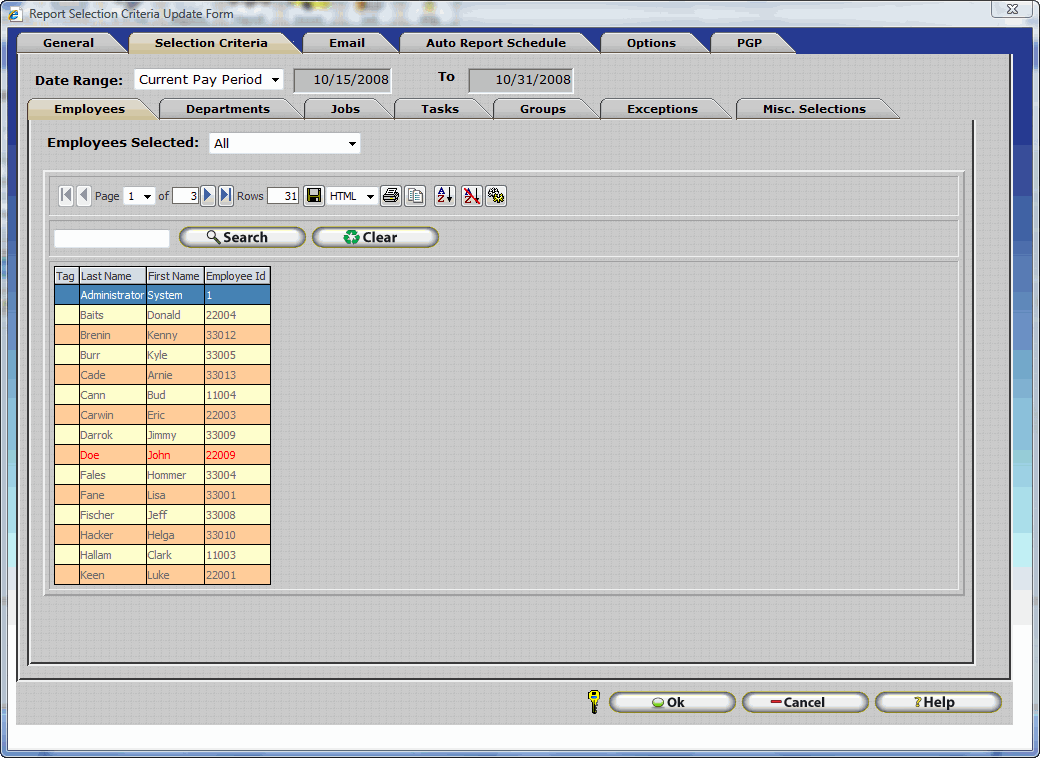Jump to the last page of employees

click(226, 196)
